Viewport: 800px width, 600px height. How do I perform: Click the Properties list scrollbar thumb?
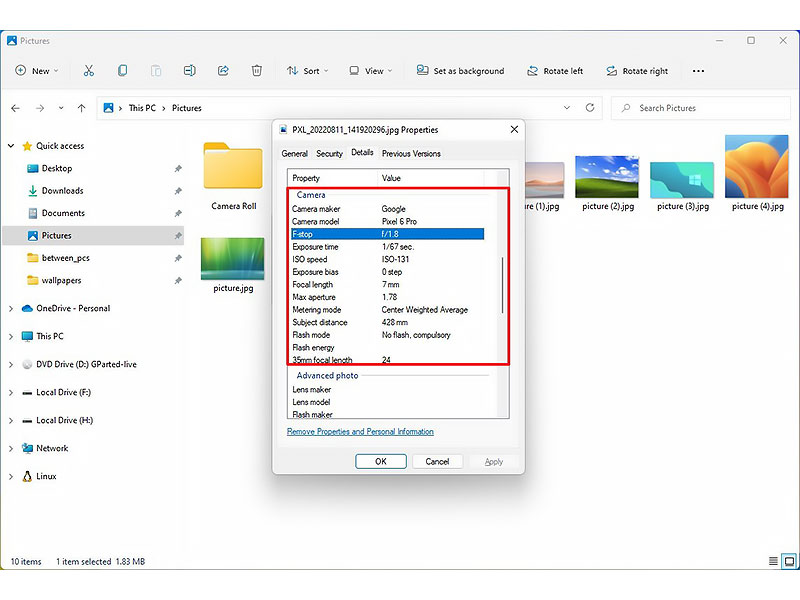(503, 285)
